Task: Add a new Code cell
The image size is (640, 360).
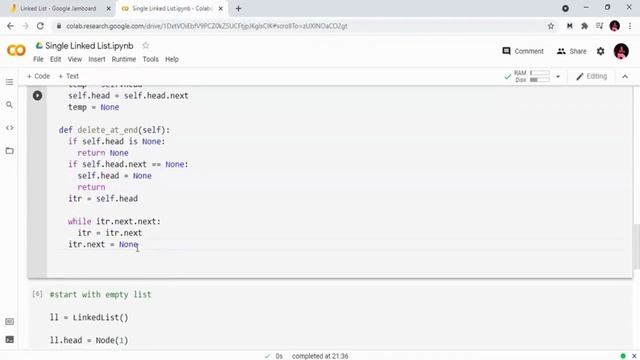Action: pyautogui.click(x=38, y=76)
